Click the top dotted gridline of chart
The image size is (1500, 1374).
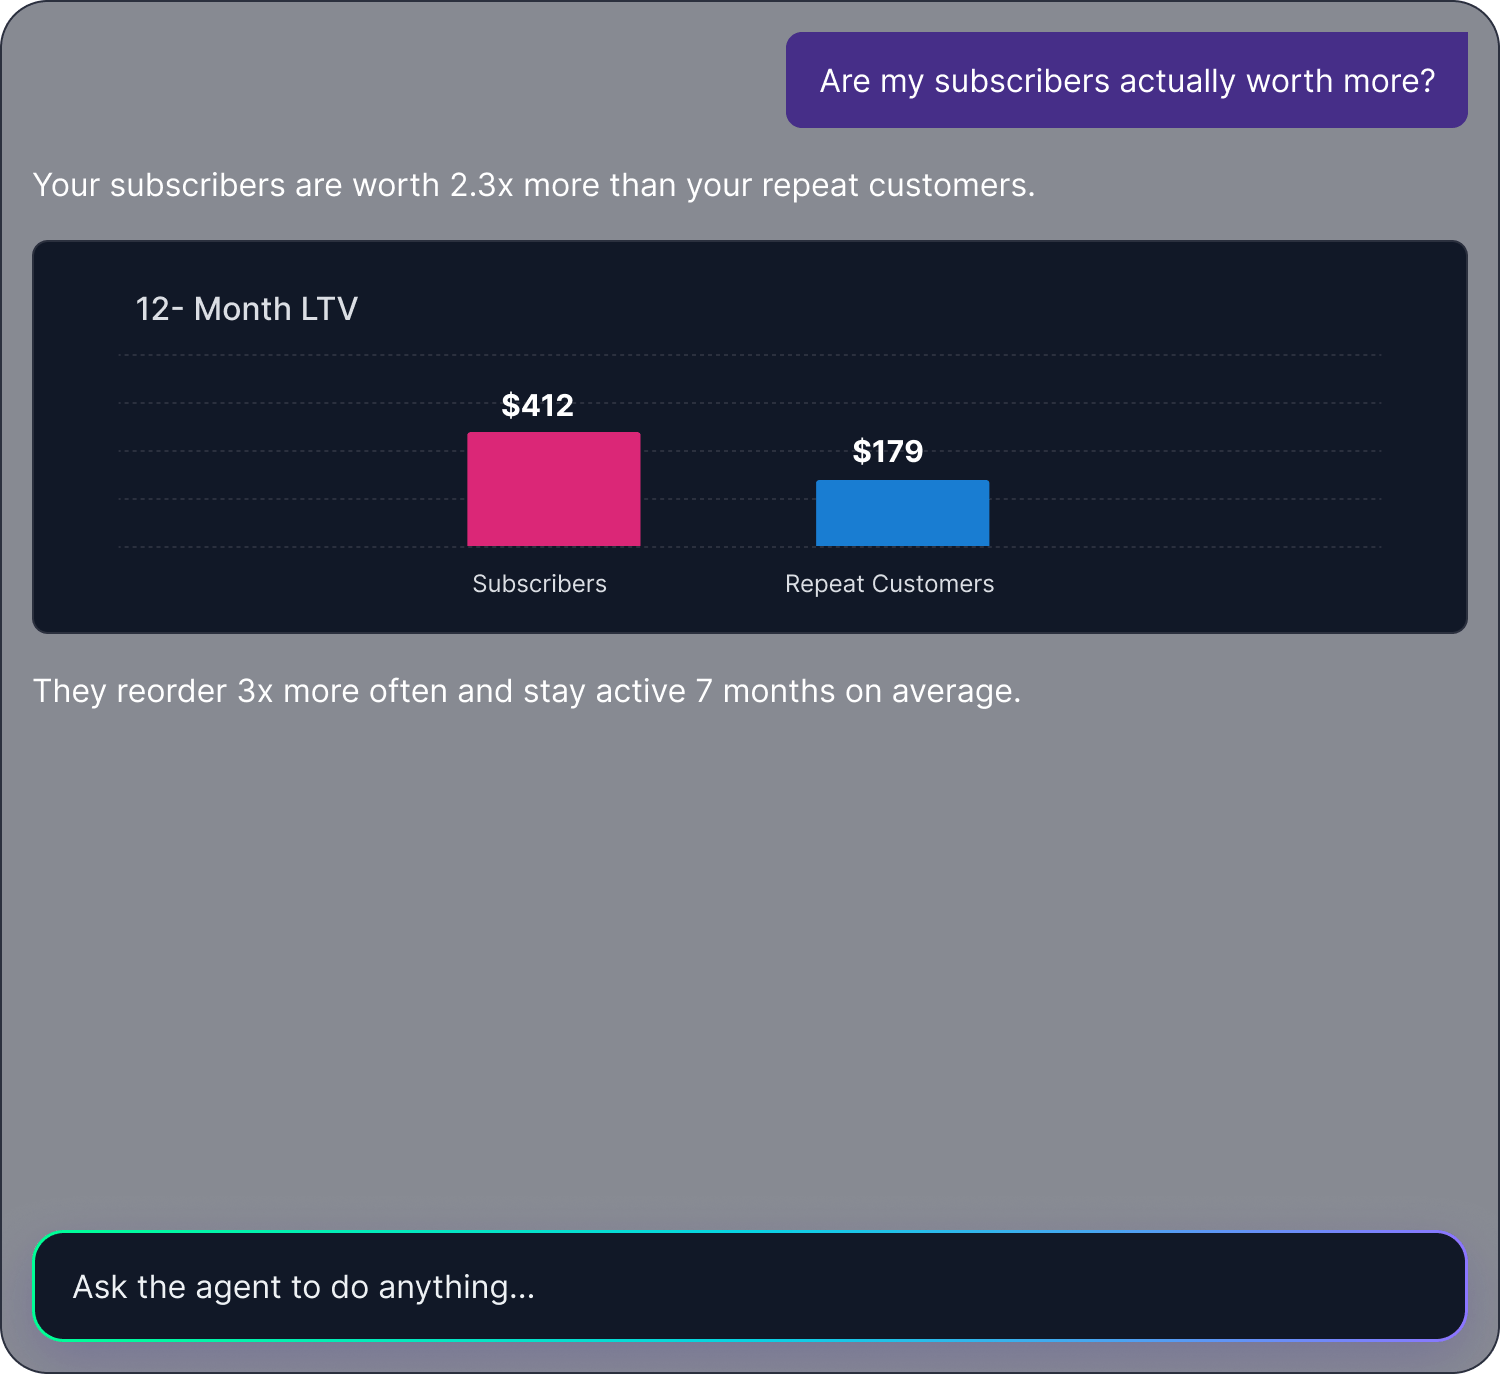tap(750, 355)
